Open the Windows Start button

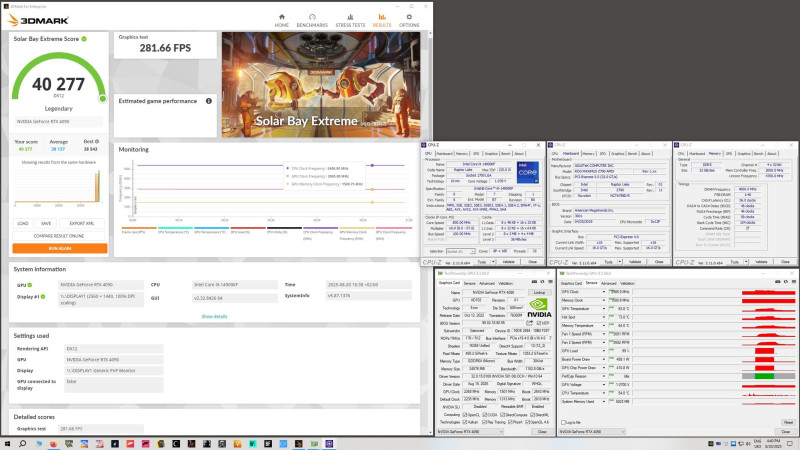(7, 444)
